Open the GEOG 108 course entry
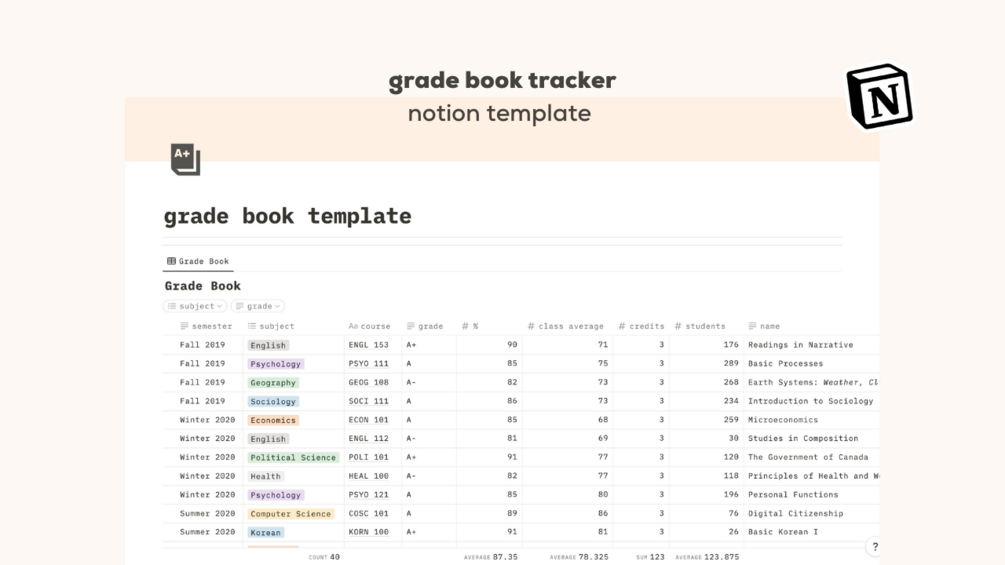This screenshot has height=565, width=1005. pyautogui.click(x=369, y=382)
